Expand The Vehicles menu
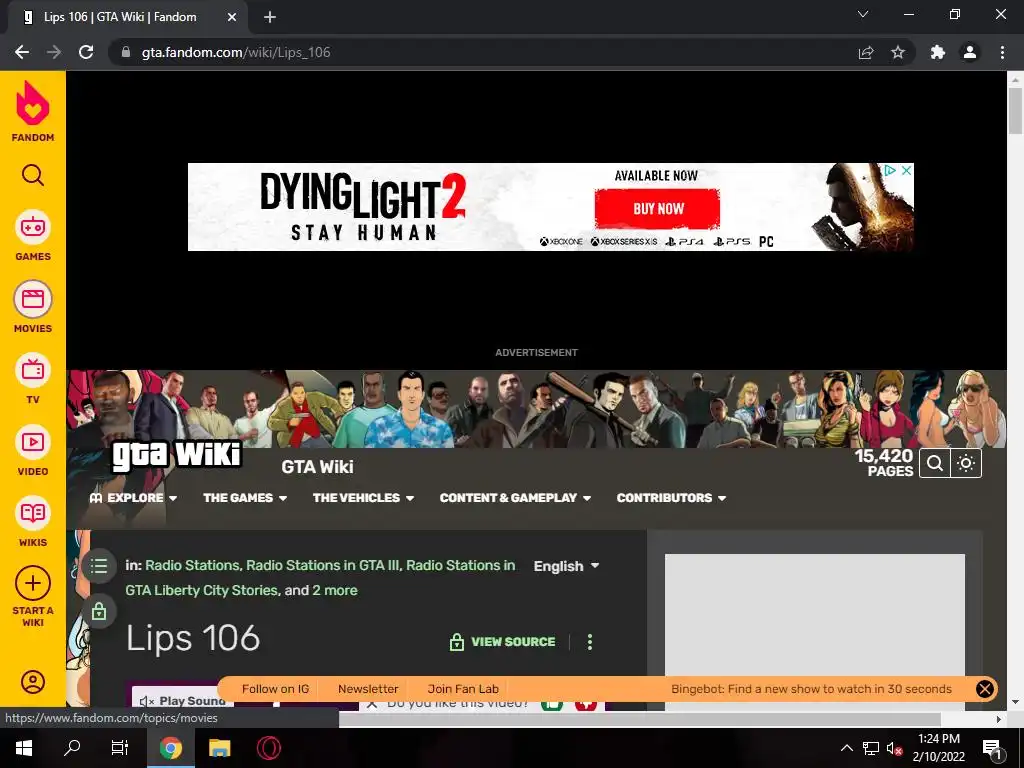Viewport: 1024px width, 768px height. [x=363, y=498]
